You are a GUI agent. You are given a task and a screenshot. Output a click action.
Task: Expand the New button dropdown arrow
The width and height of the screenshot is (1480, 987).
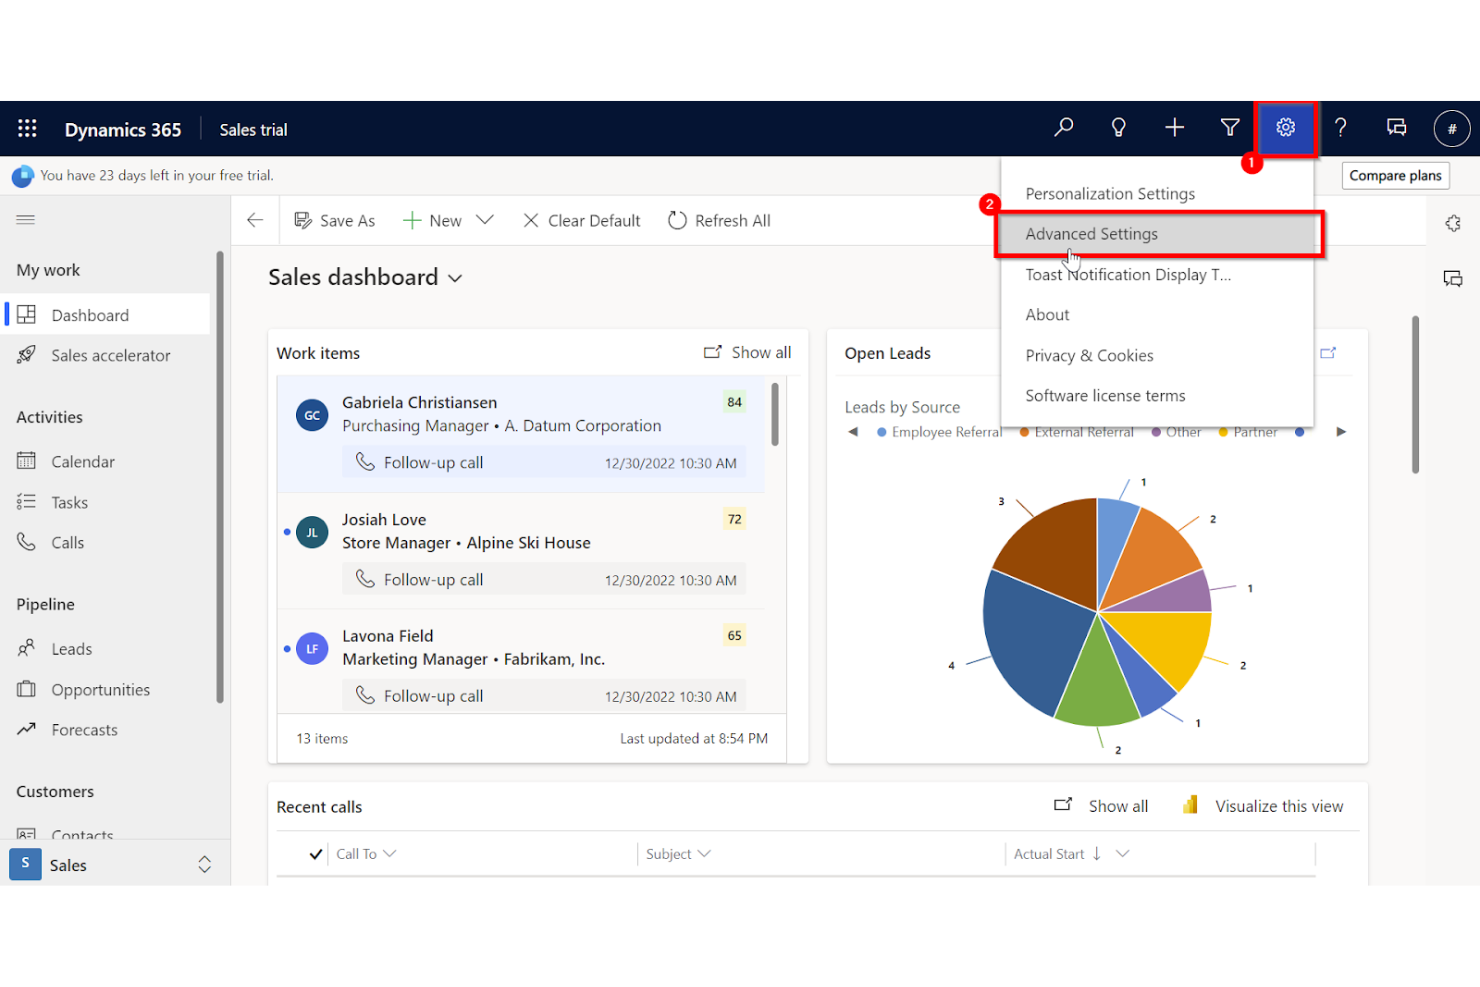pyautogui.click(x=485, y=220)
